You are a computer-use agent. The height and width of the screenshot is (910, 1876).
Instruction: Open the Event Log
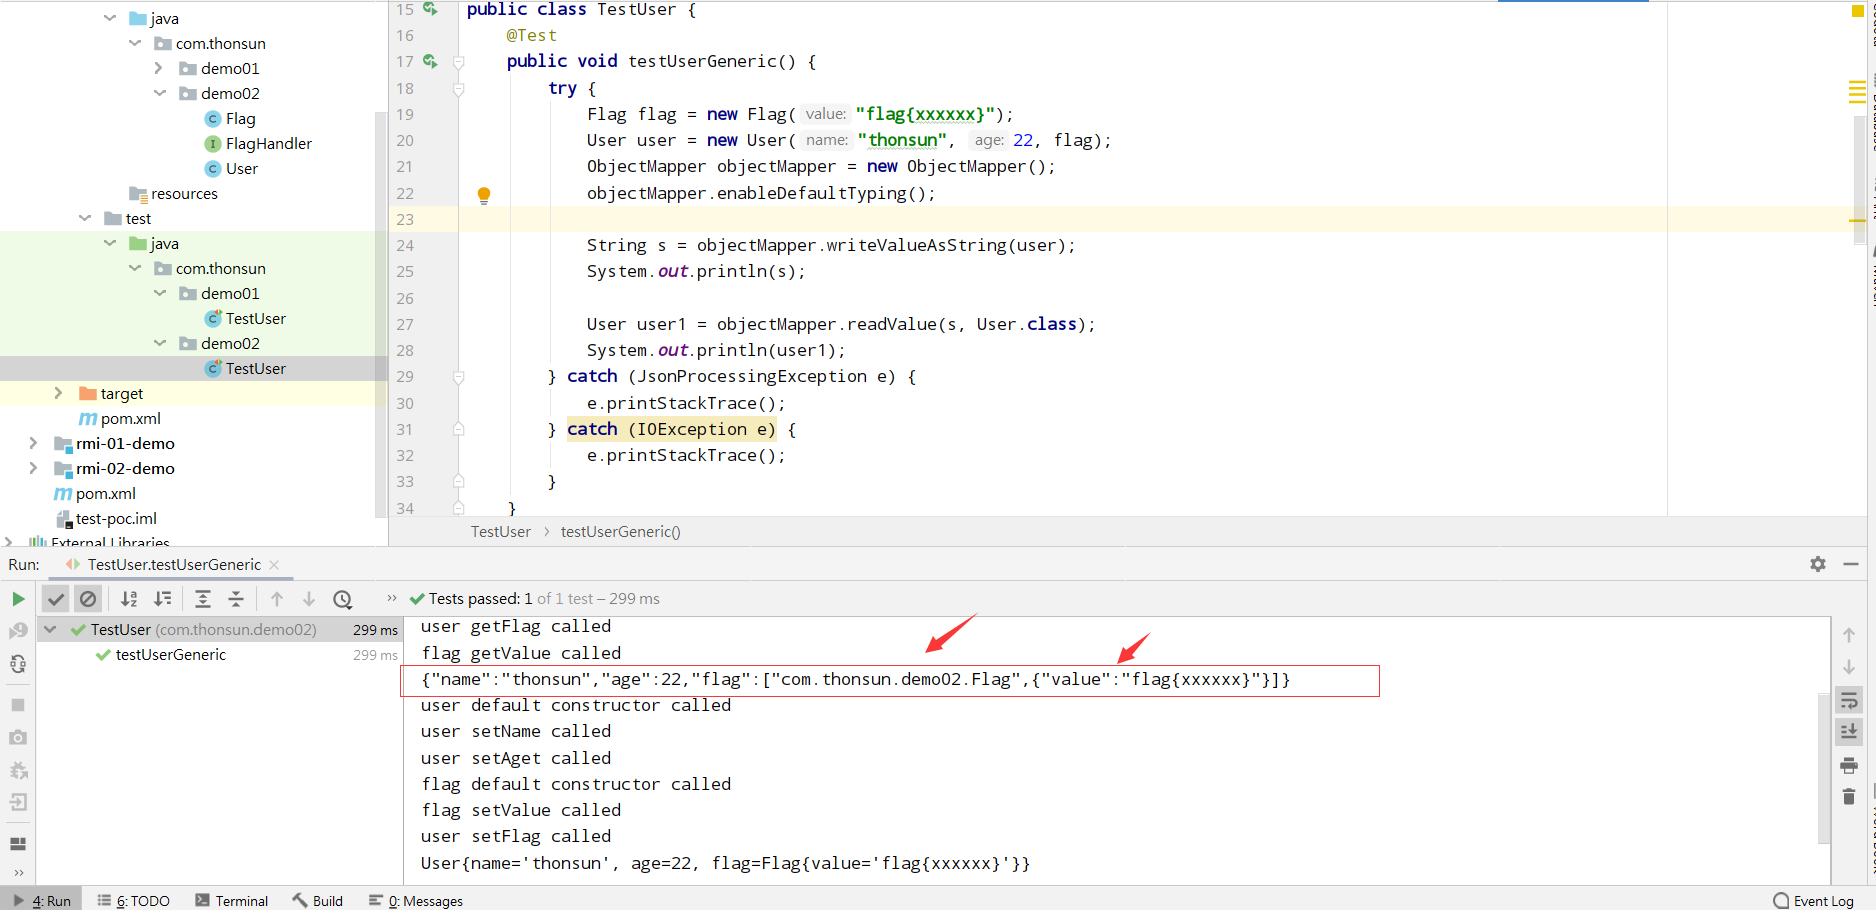tap(1814, 901)
